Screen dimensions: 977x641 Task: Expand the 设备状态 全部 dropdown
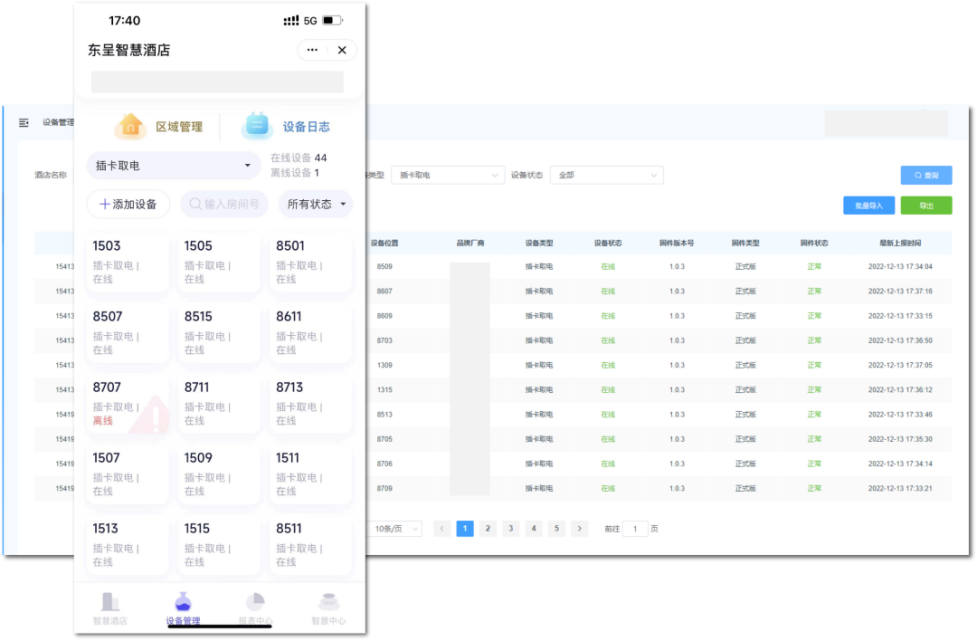point(606,175)
